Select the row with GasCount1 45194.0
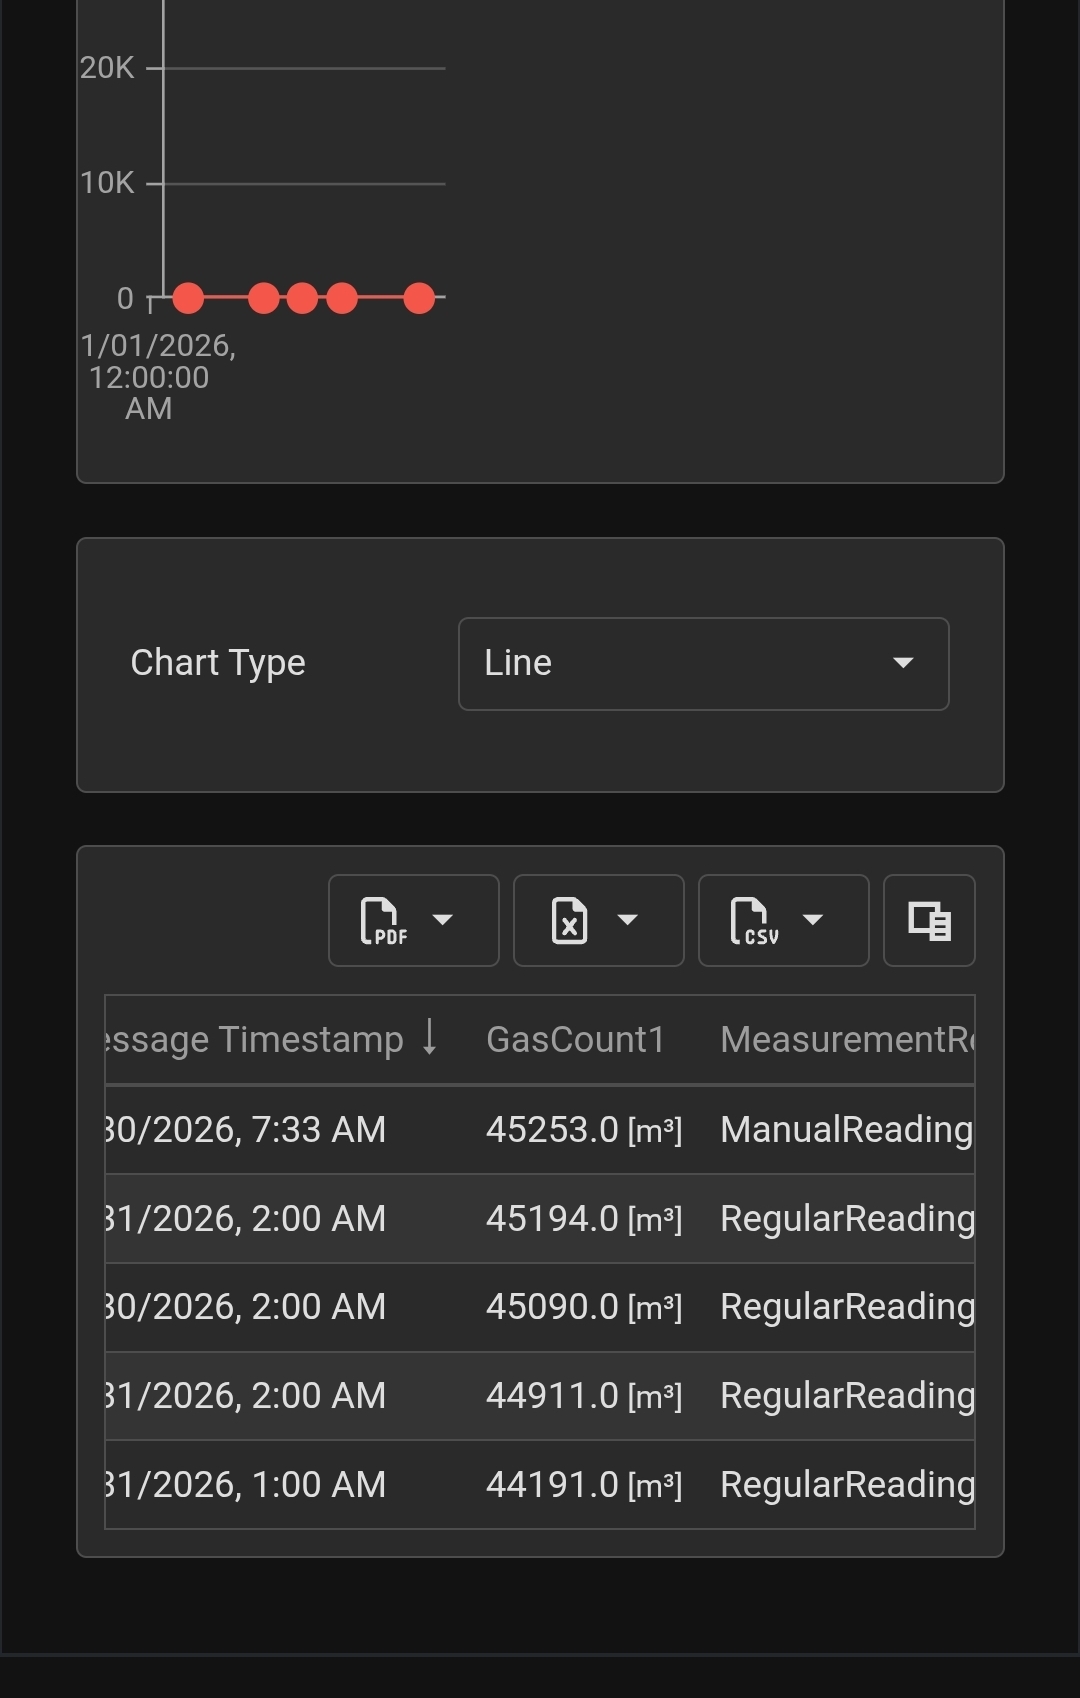The width and height of the screenshot is (1080, 1698). pos(540,1219)
